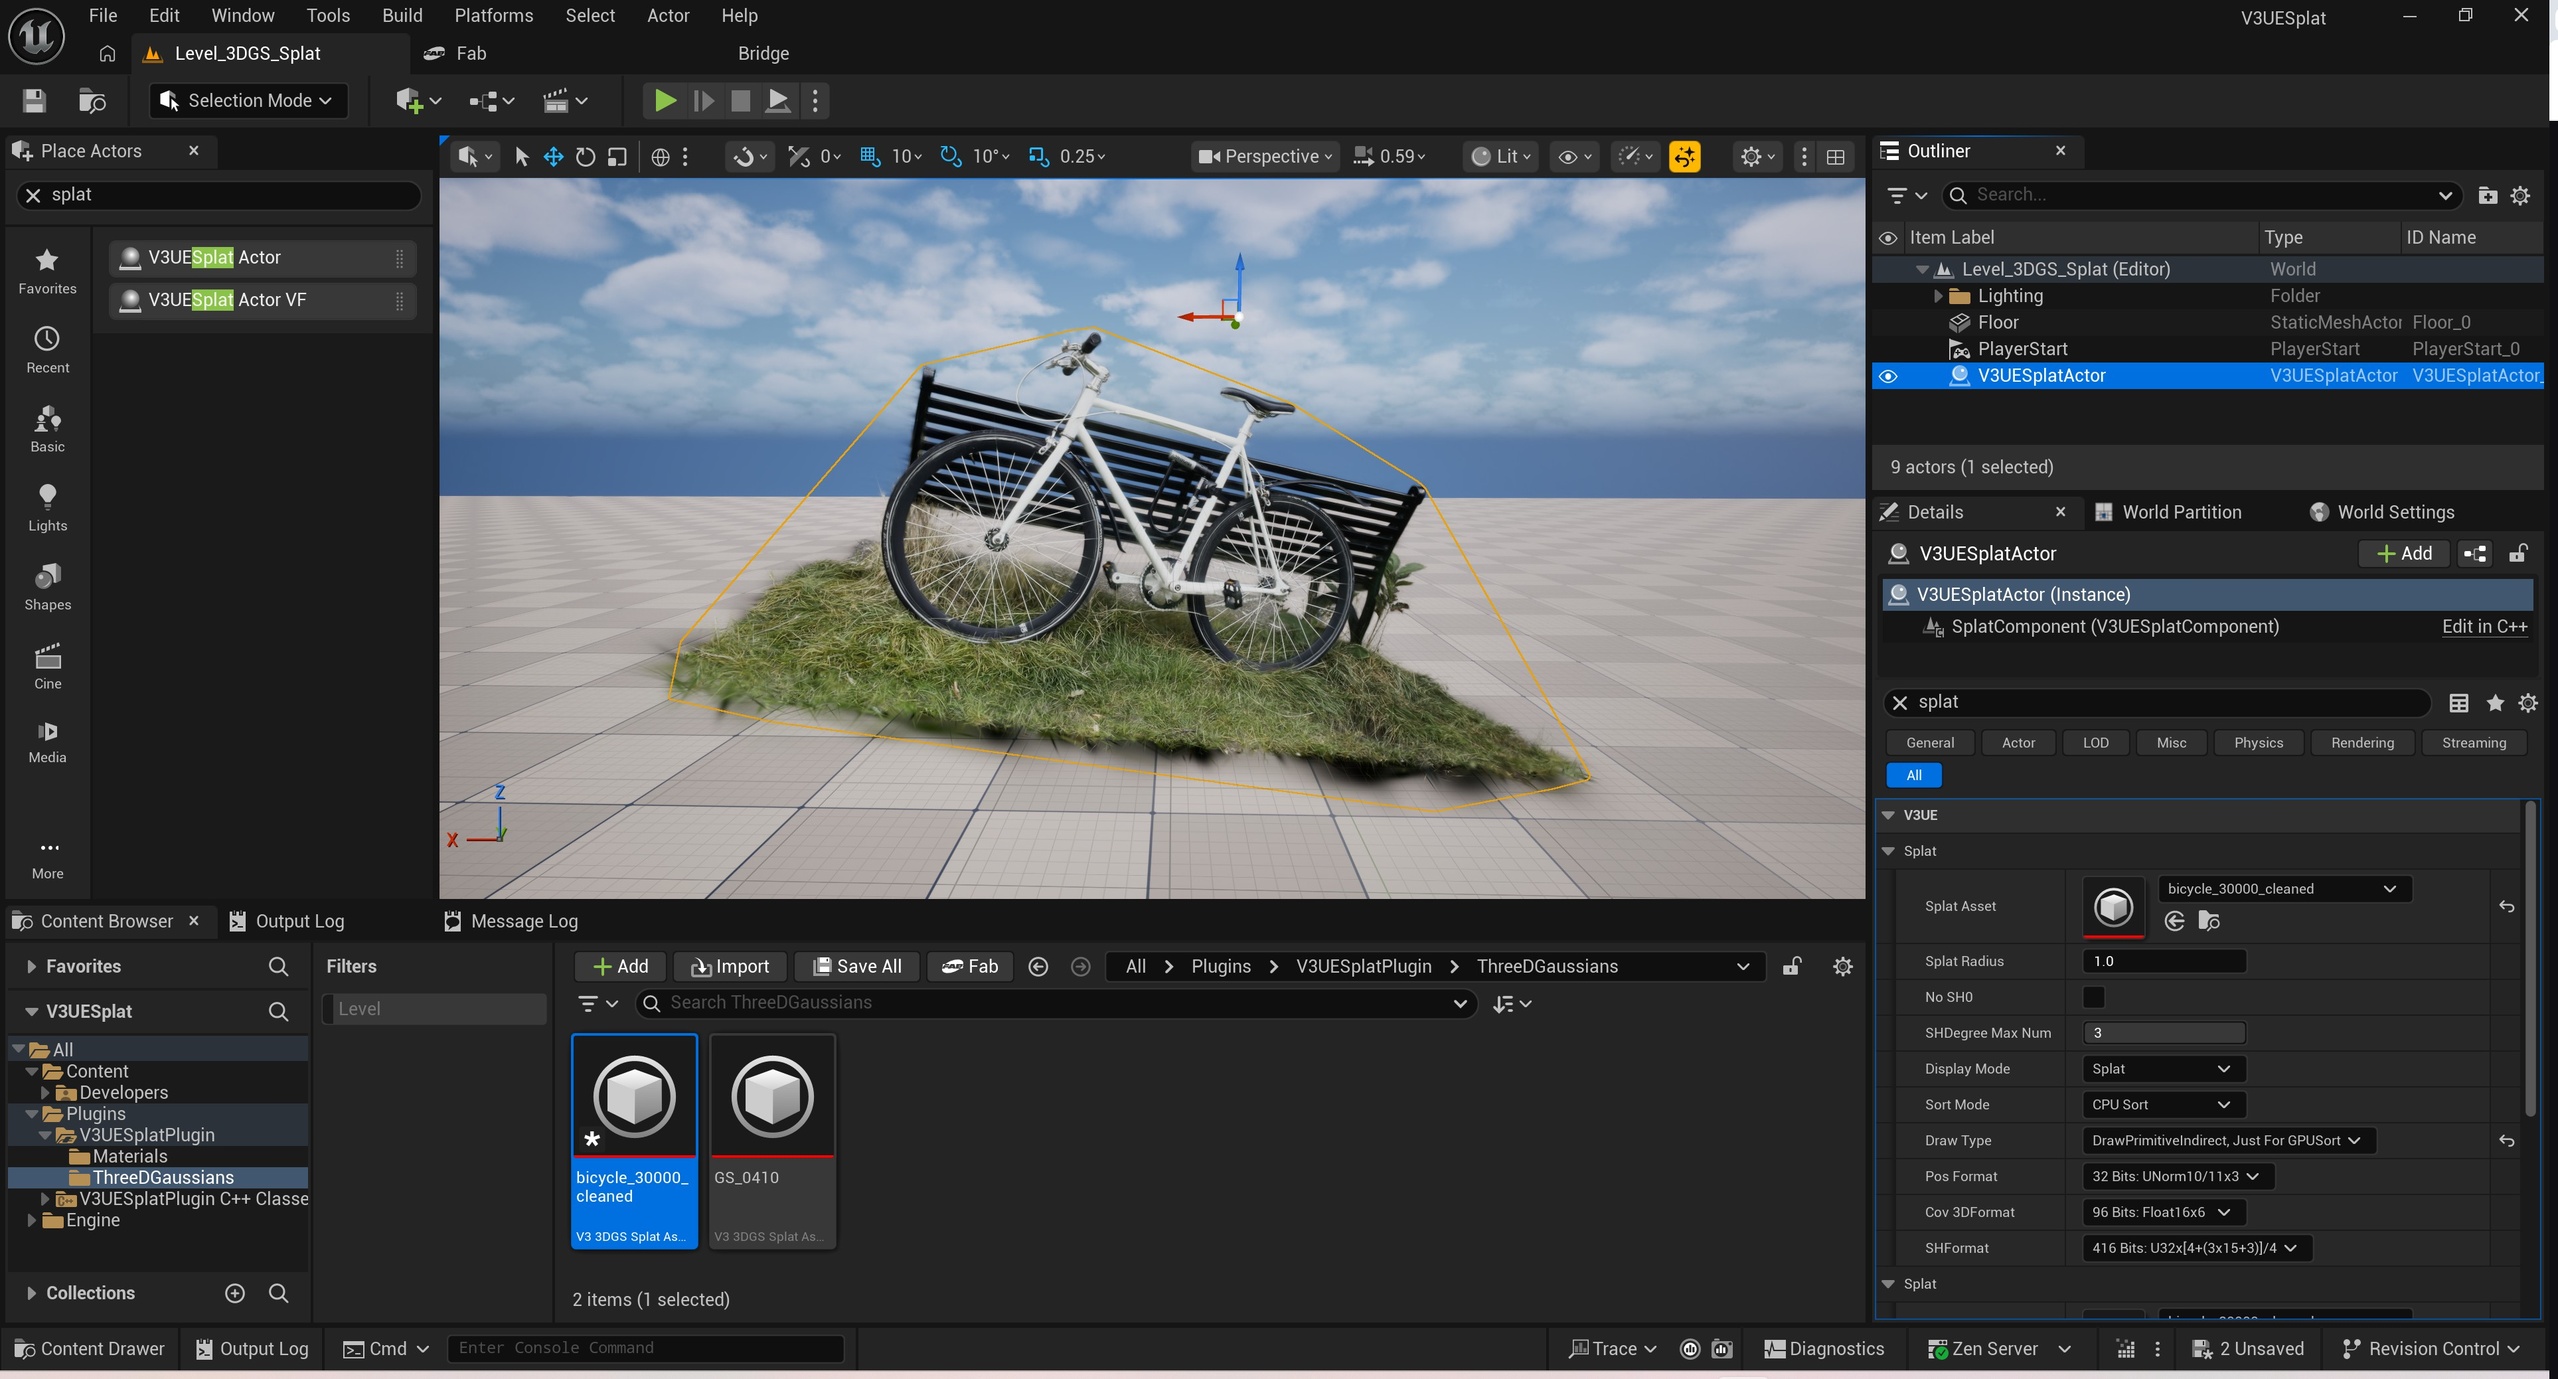Open Perspective viewport type dropdown
2558x1379 pixels.
click(1265, 156)
